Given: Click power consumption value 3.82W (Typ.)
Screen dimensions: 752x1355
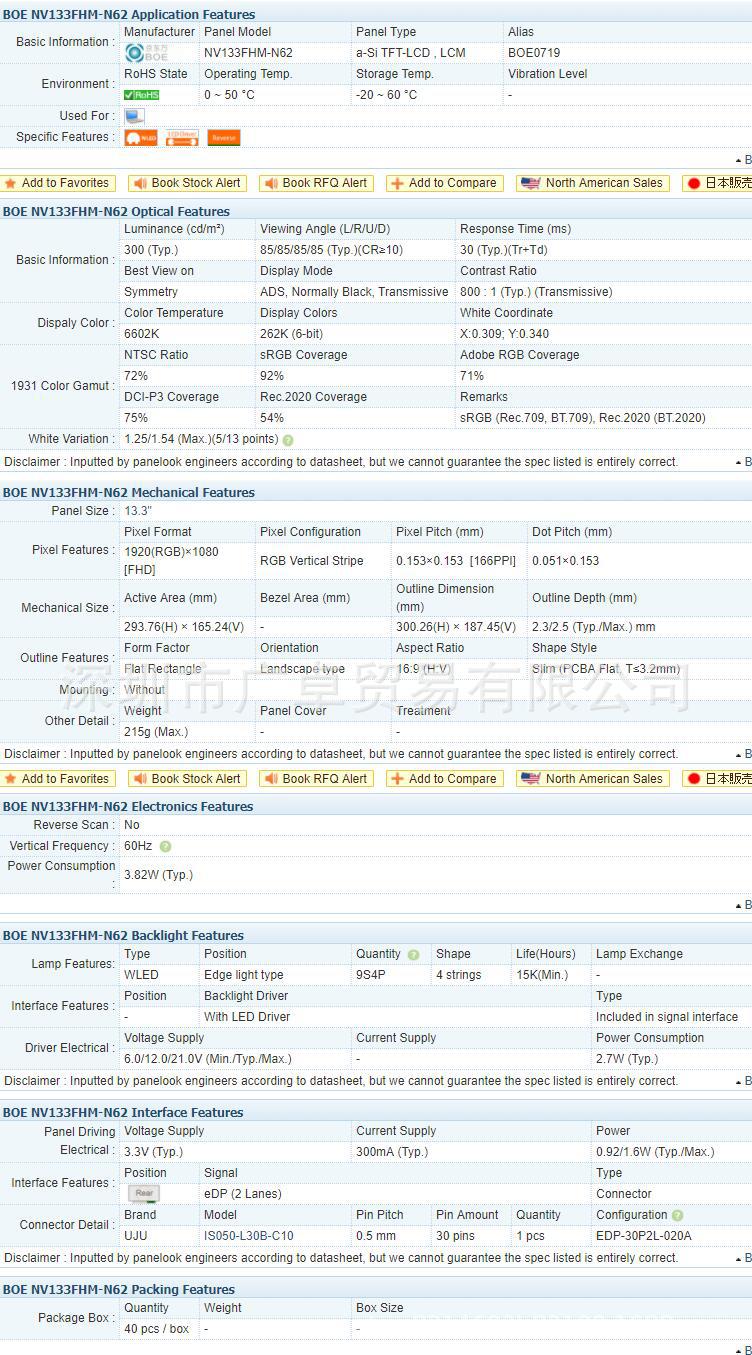Looking at the screenshot, I should click(x=158, y=875).
